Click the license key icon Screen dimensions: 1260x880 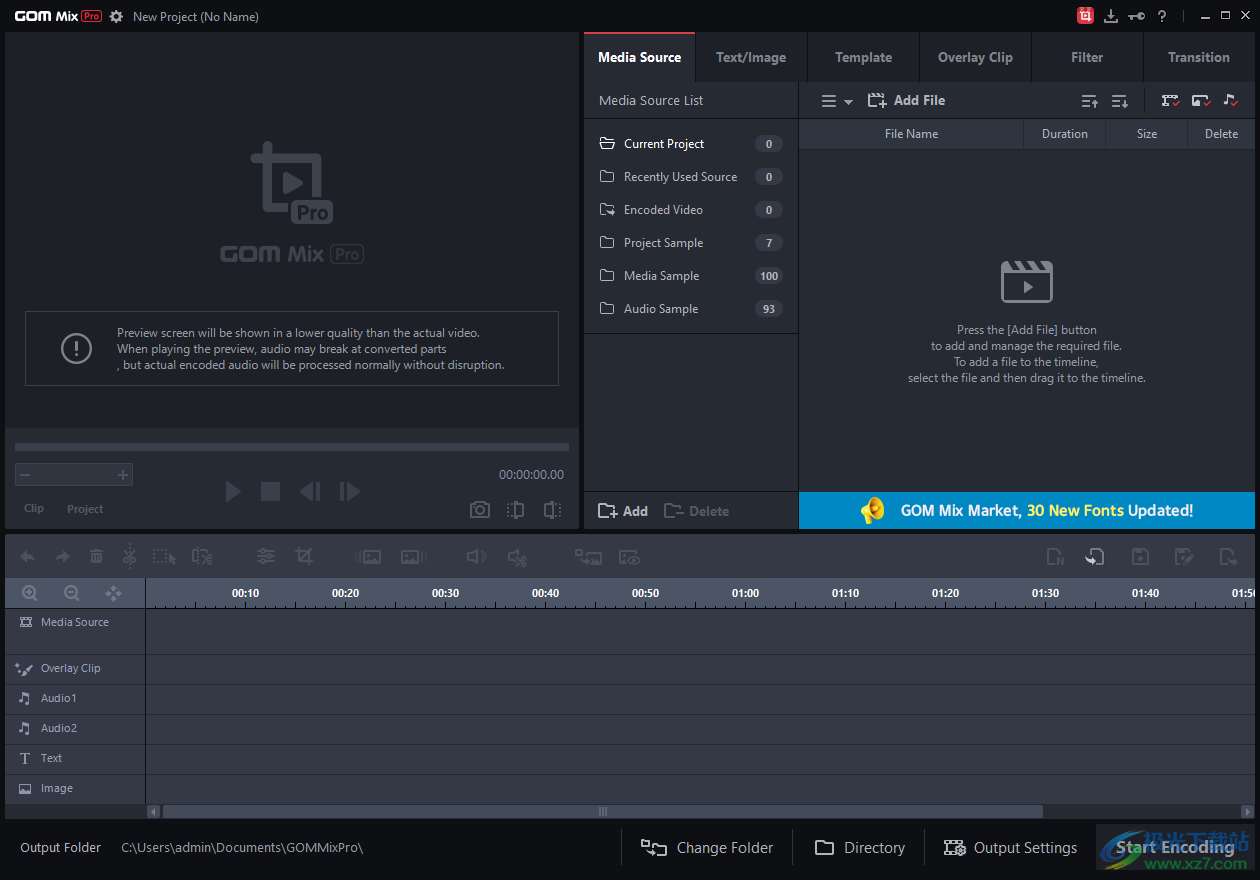point(1137,16)
